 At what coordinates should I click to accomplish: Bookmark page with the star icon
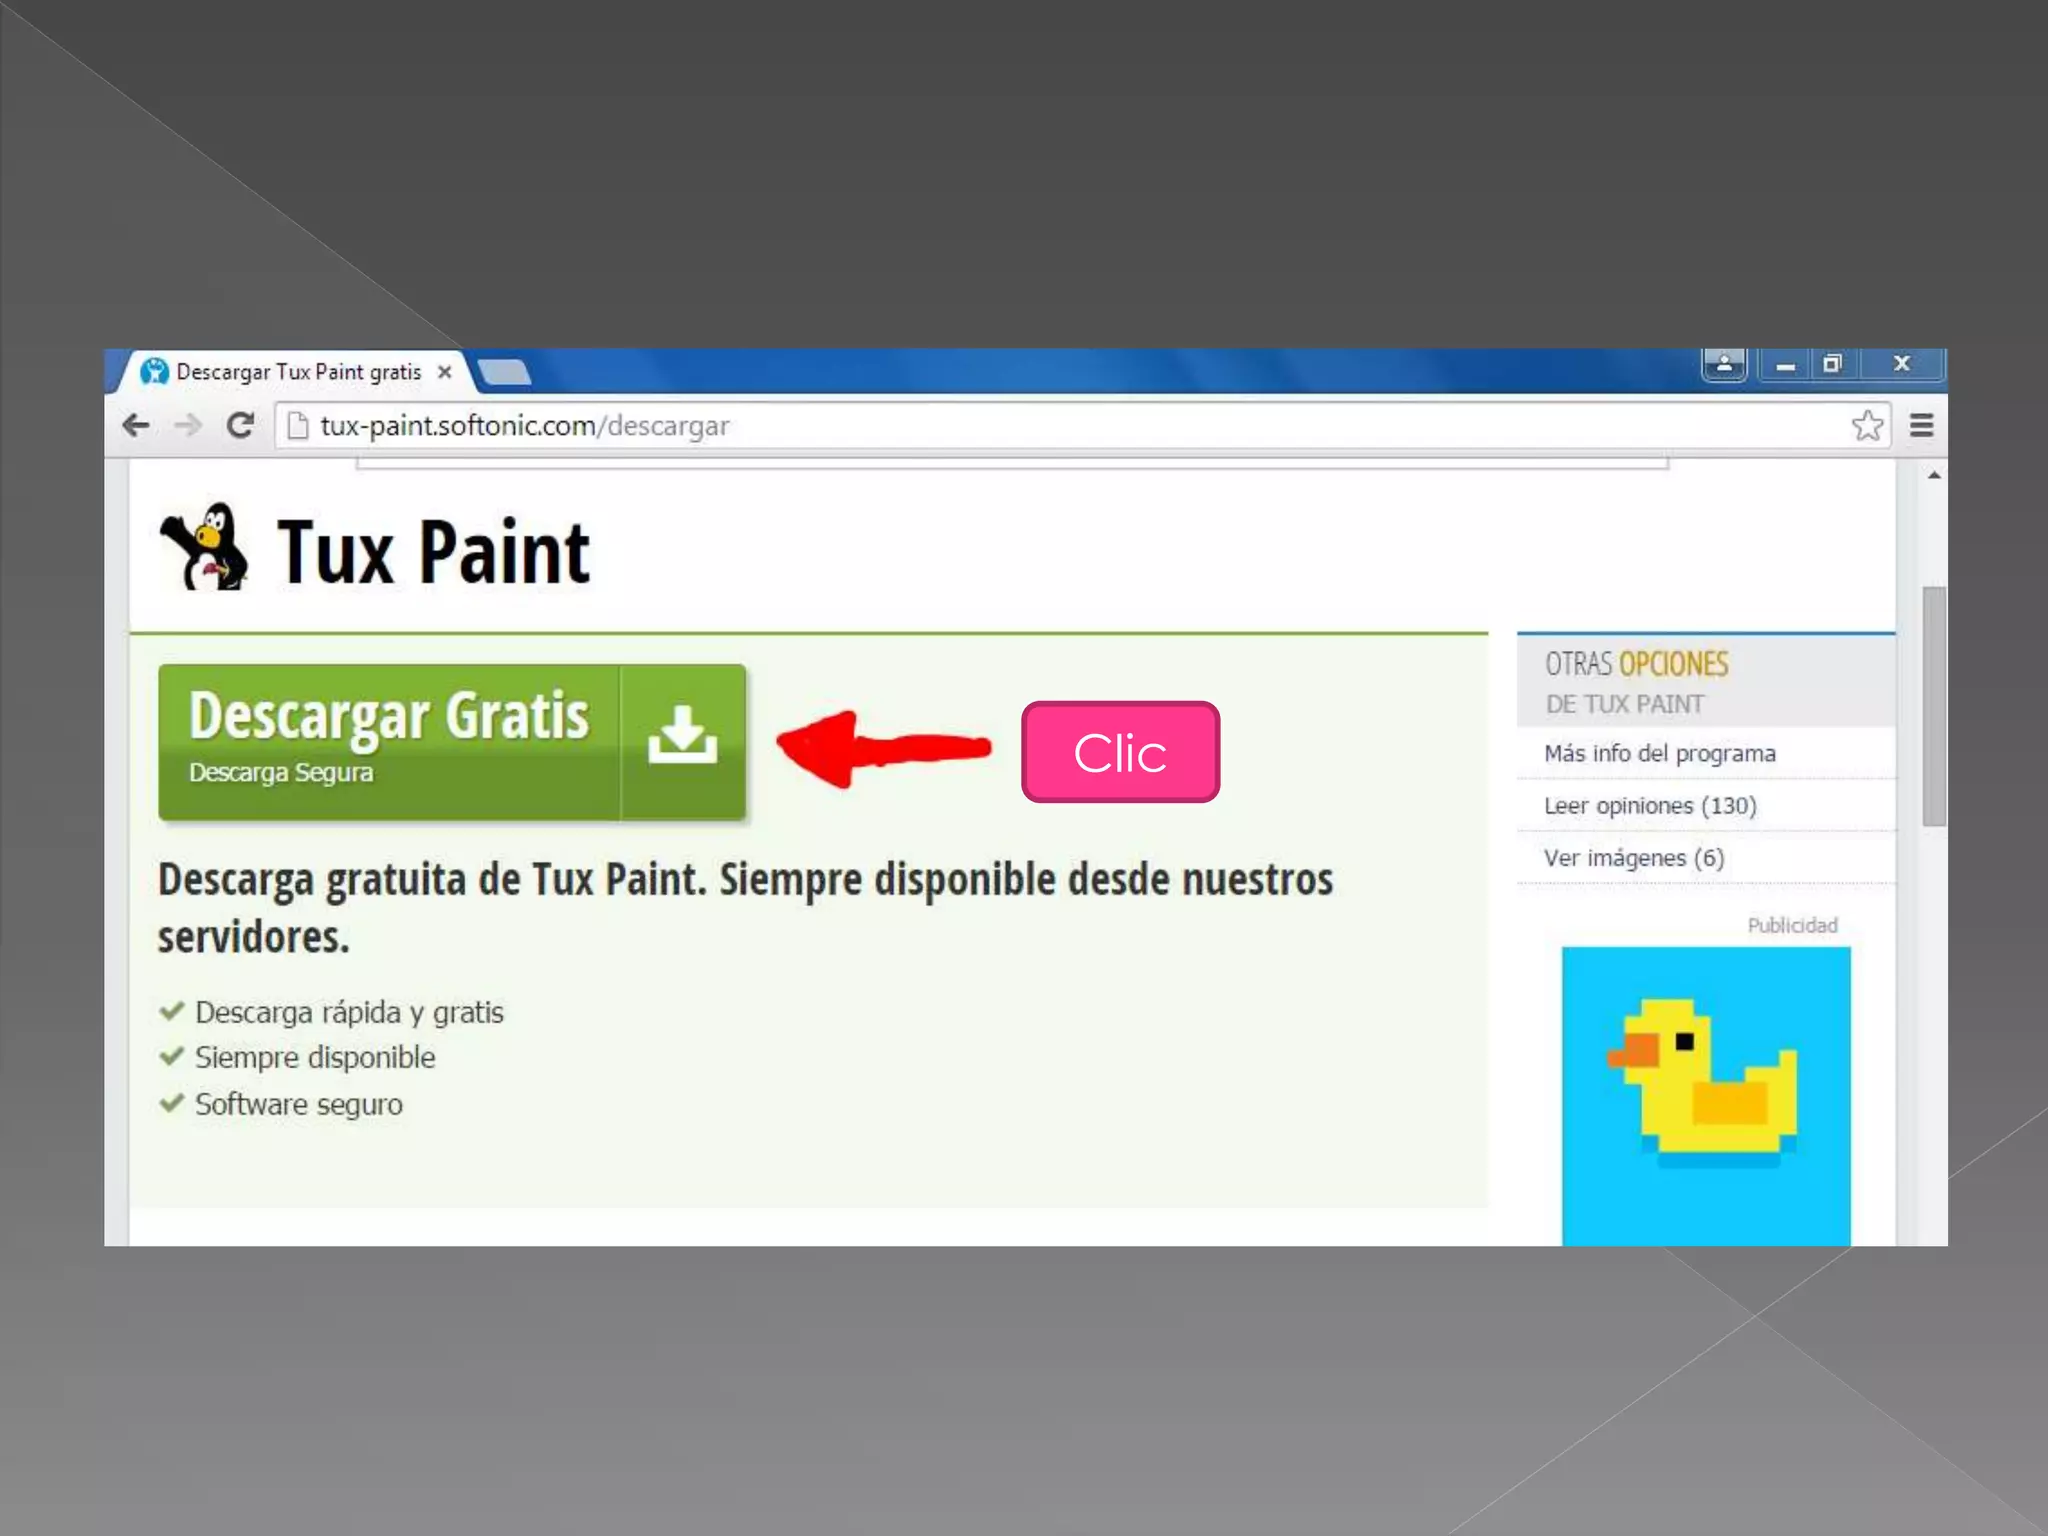[x=1866, y=426]
